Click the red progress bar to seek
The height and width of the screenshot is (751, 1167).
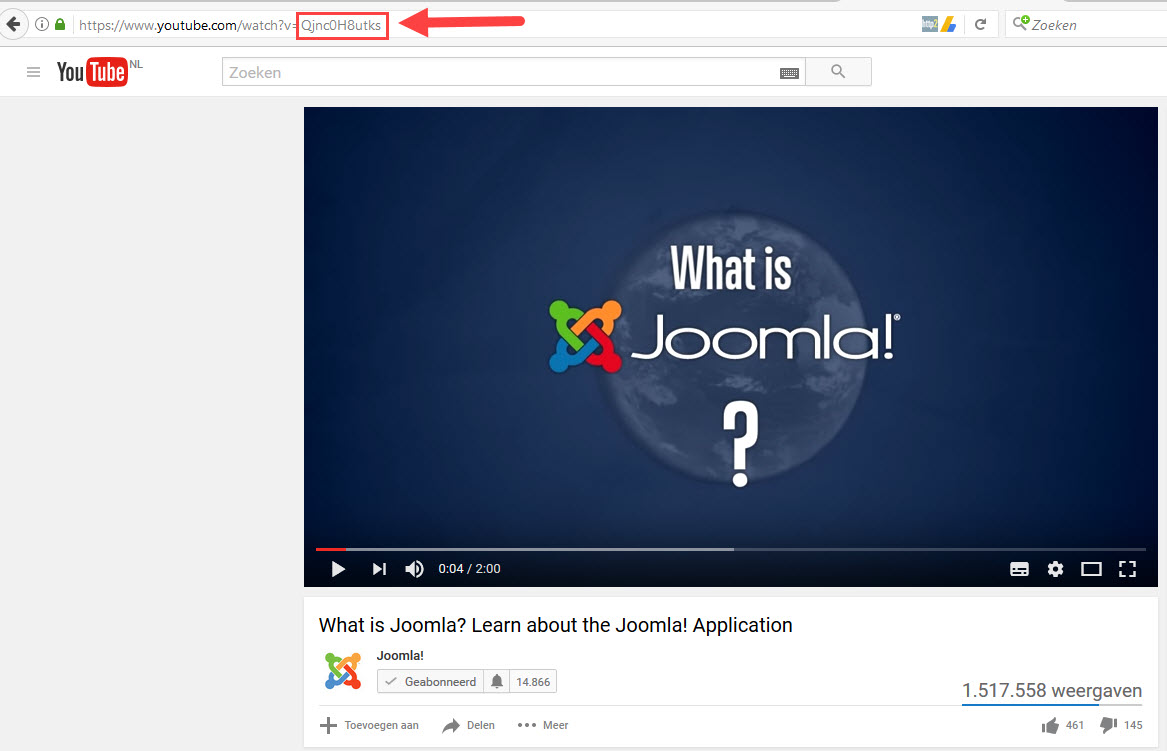pos(330,549)
